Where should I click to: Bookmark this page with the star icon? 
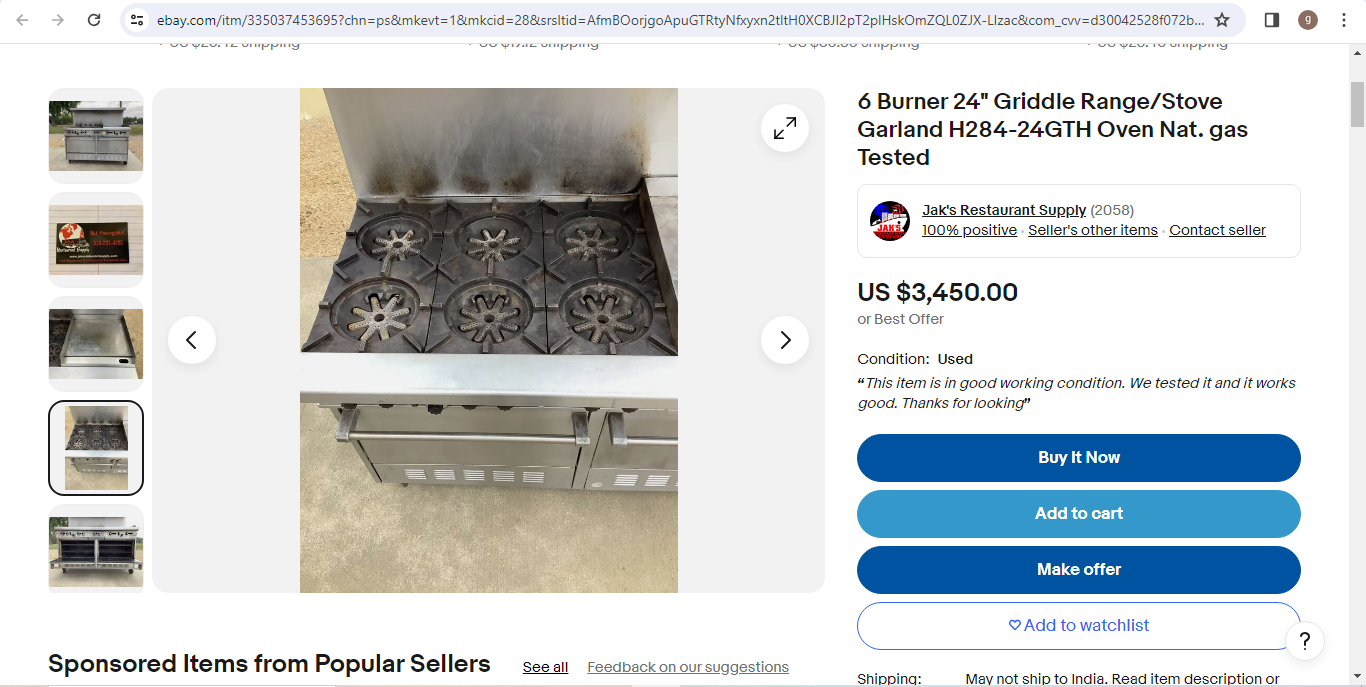pyautogui.click(x=1222, y=20)
